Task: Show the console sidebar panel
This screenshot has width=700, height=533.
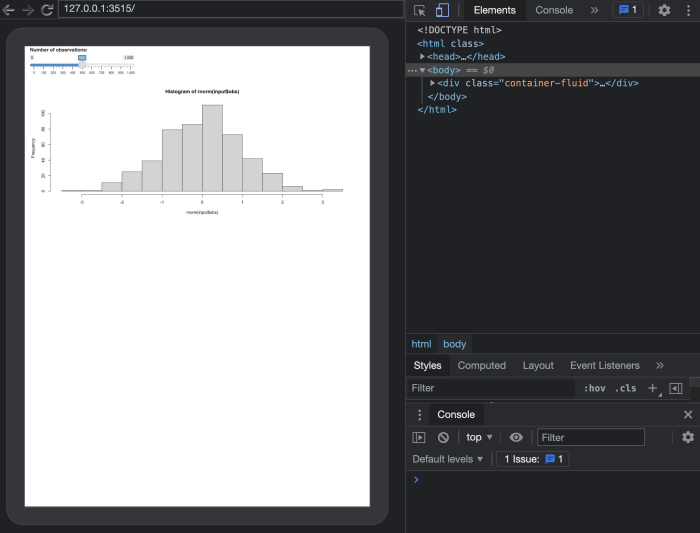Action: coord(420,437)
